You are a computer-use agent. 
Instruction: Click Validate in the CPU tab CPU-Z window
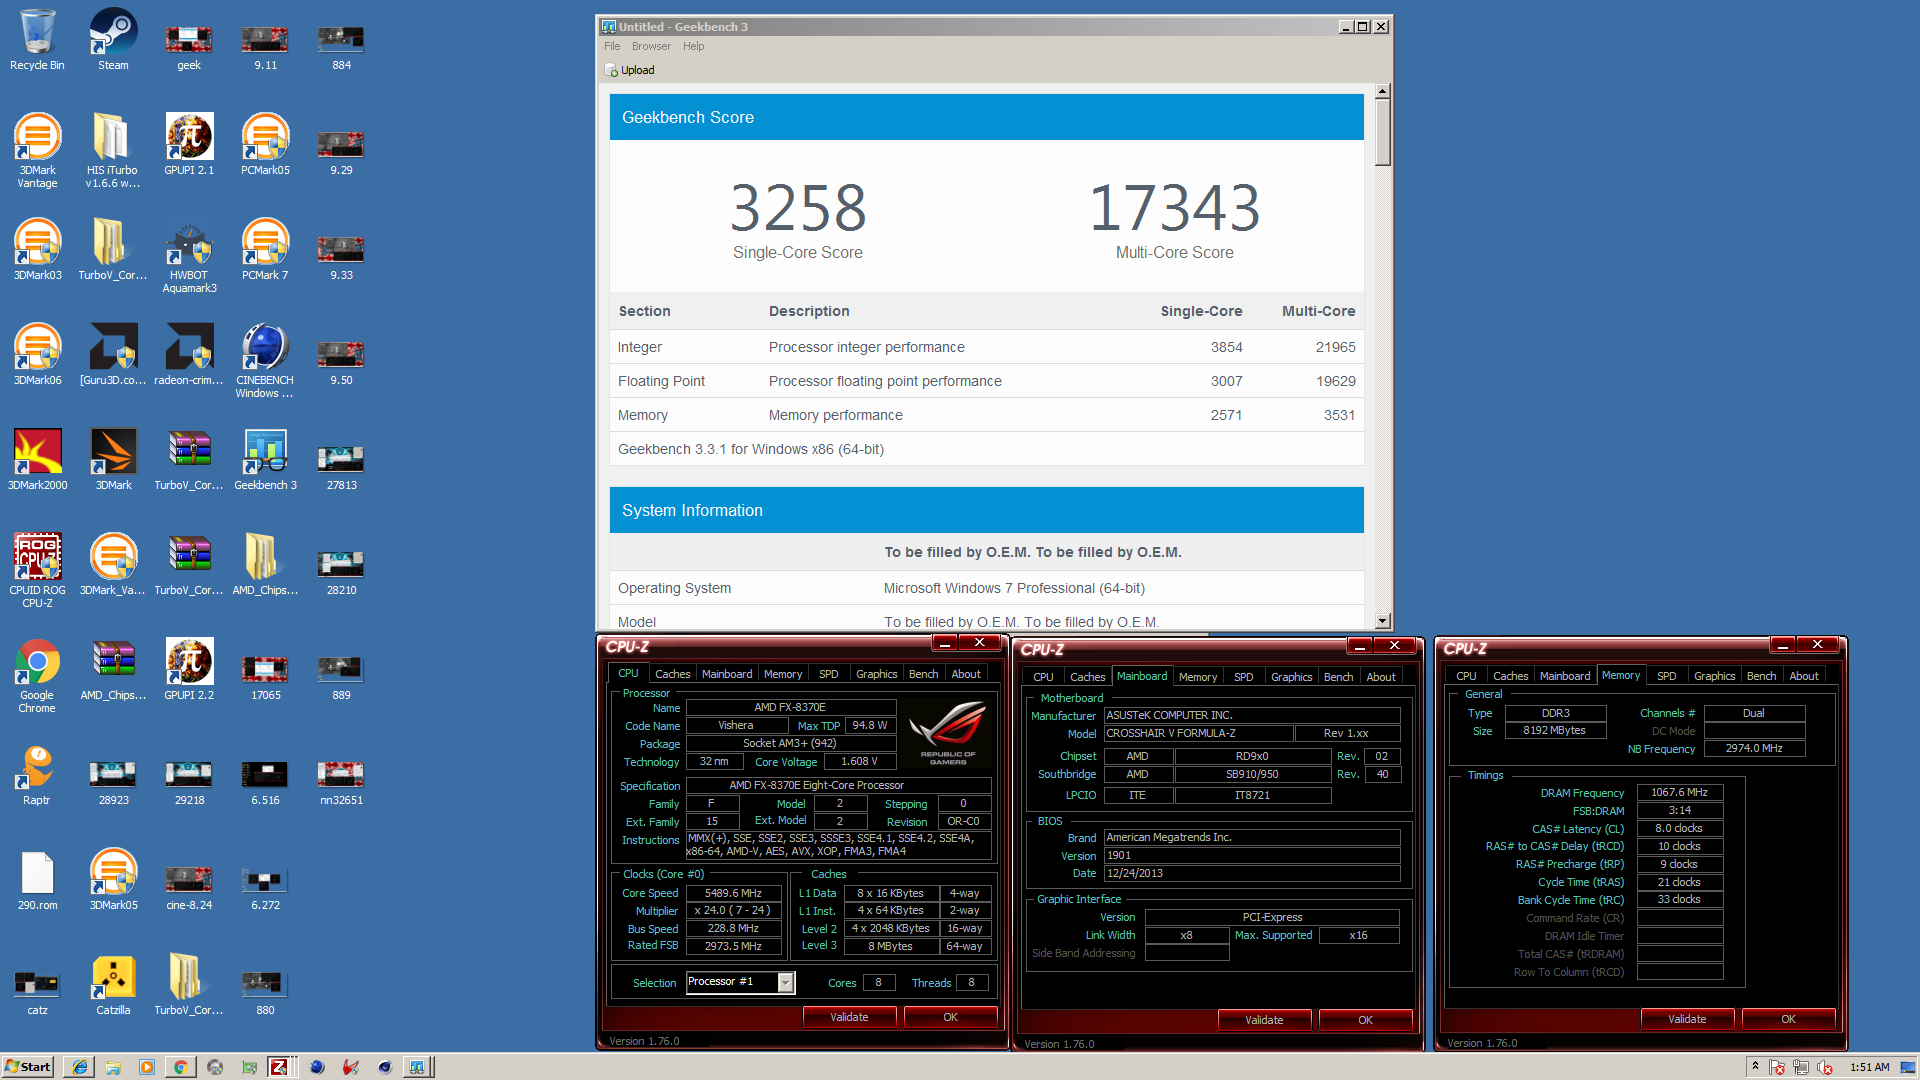[x=849, y=1017]
